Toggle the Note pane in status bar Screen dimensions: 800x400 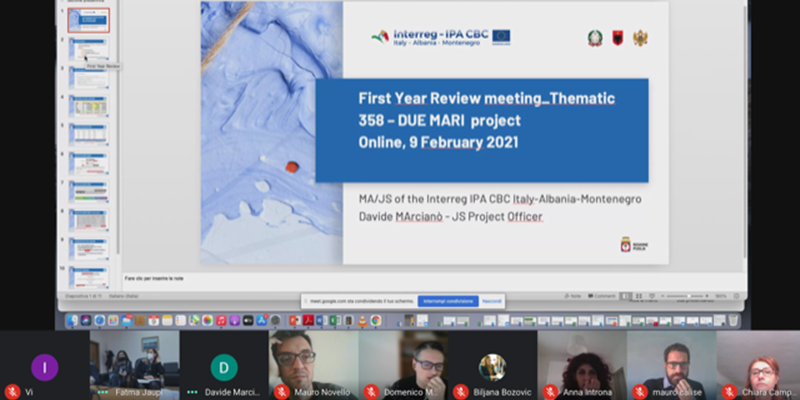pos(572,296)
